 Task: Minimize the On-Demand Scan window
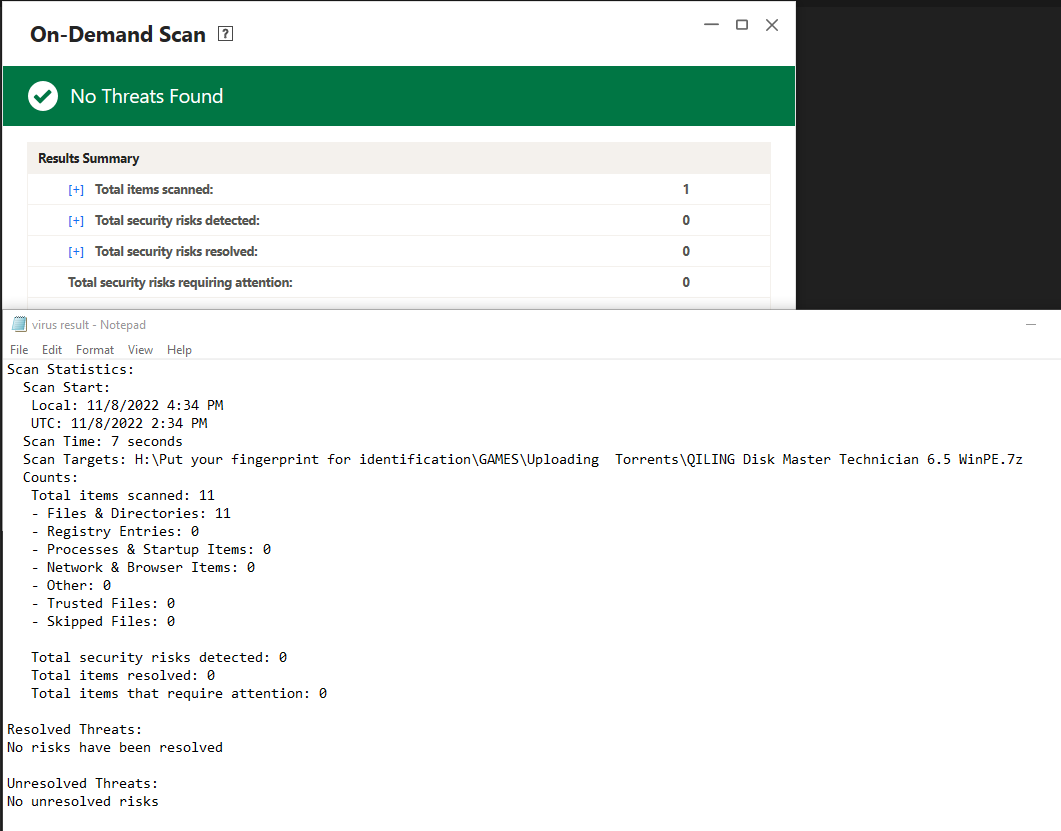tap(712, 25)
